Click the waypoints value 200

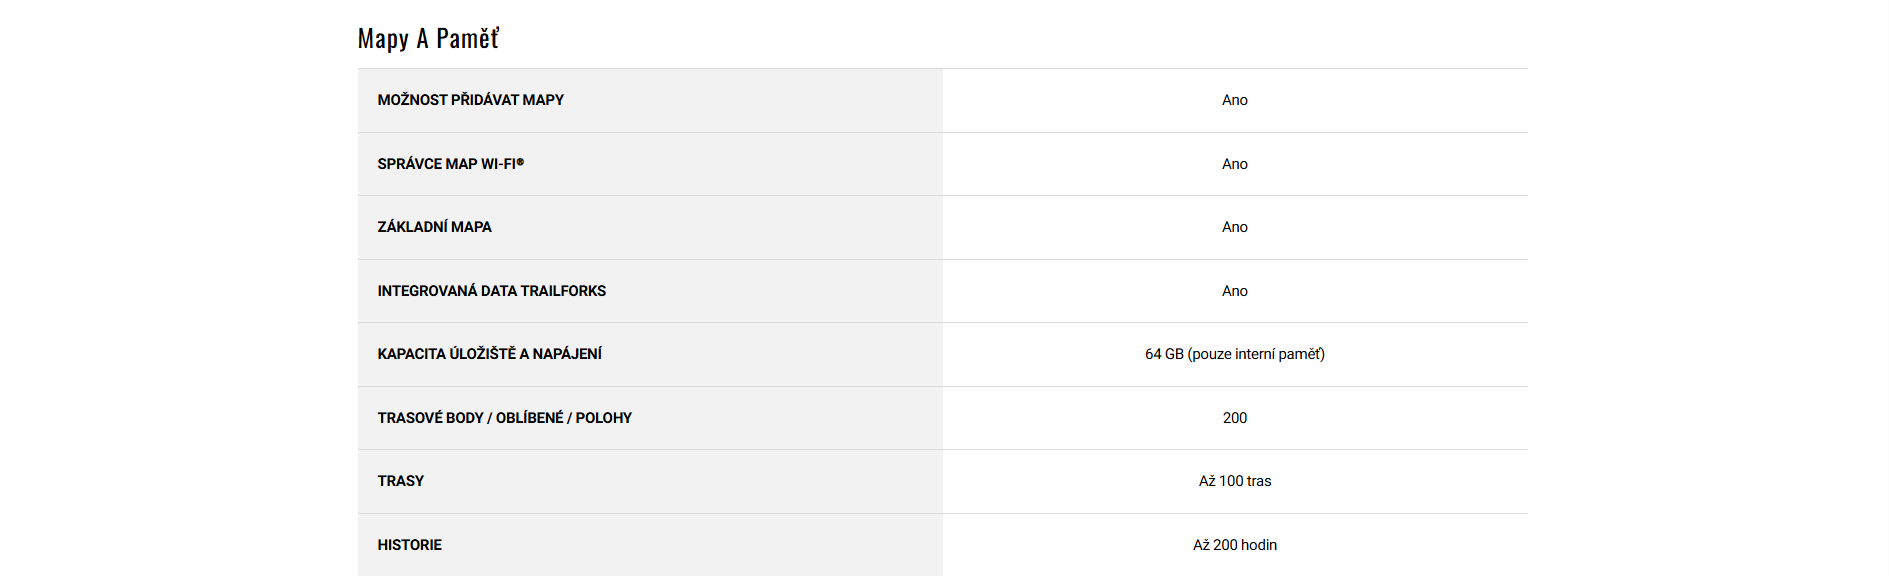click(x=1234, y=418)
